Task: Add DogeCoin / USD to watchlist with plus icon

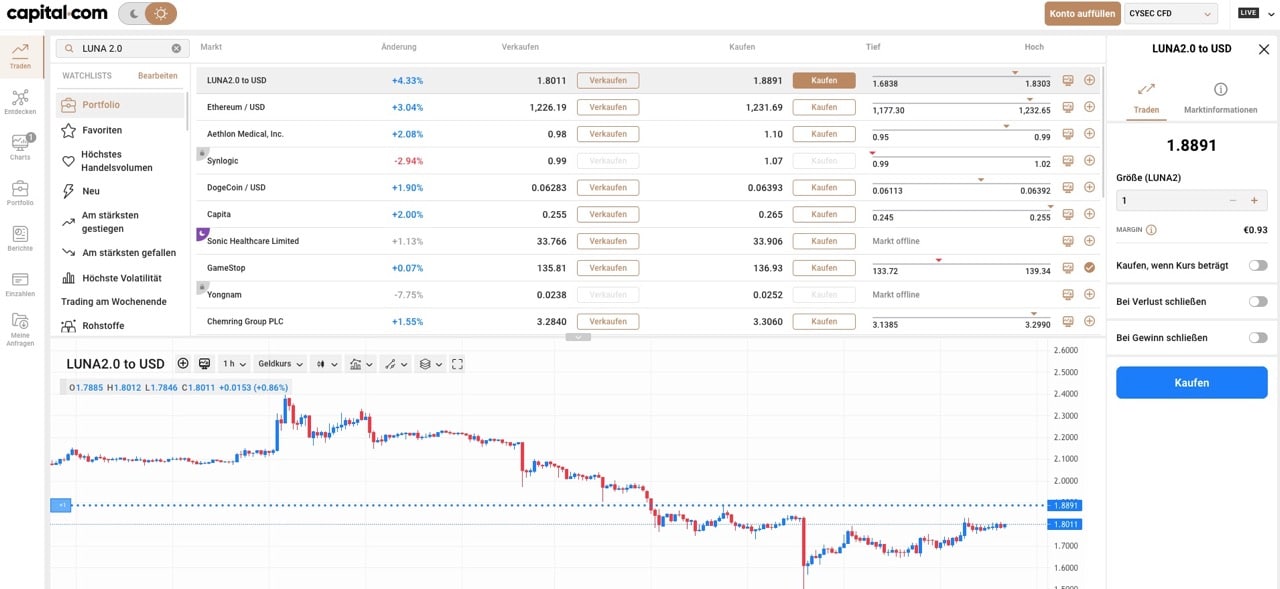Action: (1089, 188)
